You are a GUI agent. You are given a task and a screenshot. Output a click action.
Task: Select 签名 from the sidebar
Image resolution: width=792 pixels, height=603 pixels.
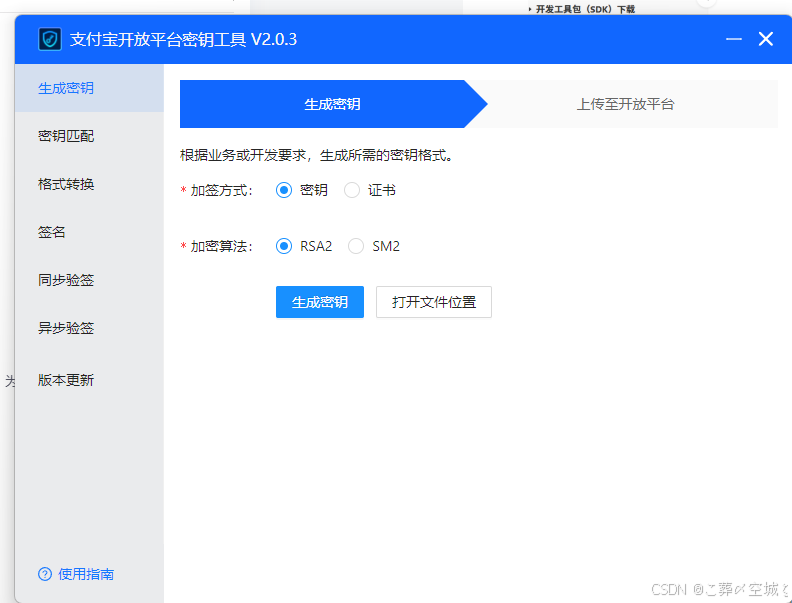[x=89, y=232]
